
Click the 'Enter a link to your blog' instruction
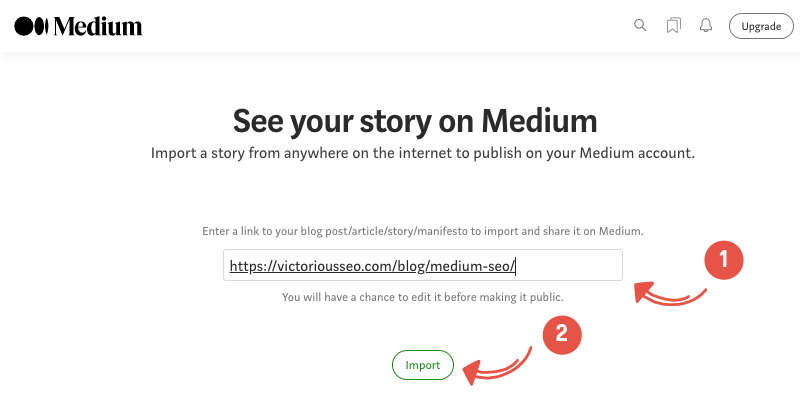tap(422, 231)
